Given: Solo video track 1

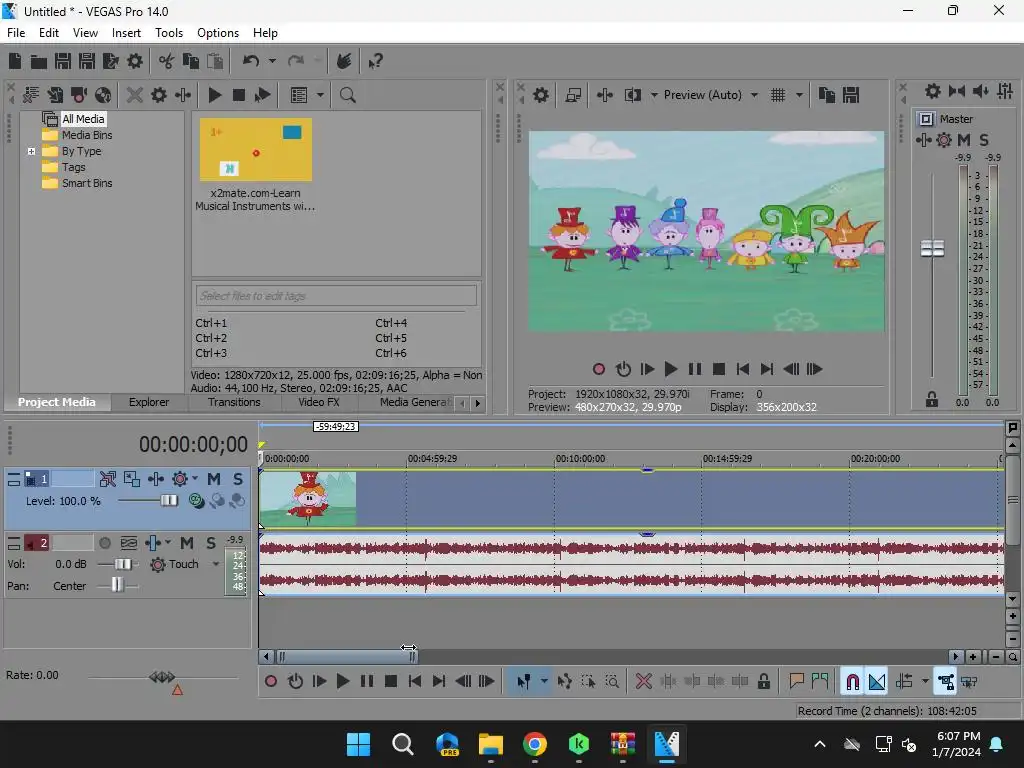Looking at the screenshot, I should coord(238,479).
